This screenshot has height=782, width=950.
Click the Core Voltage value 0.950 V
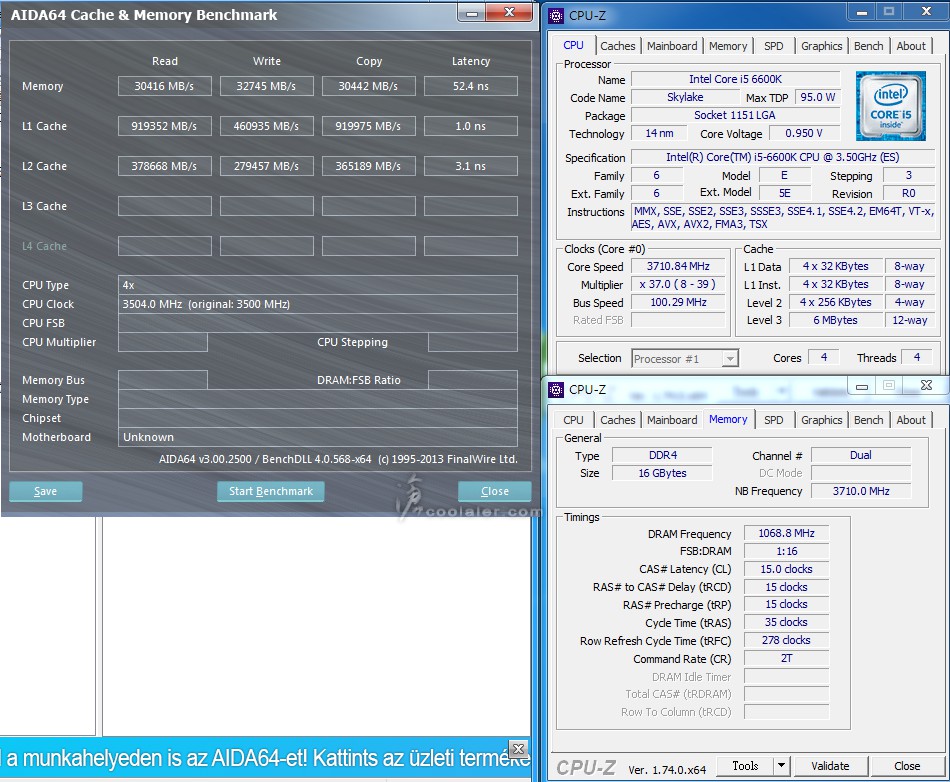804,133
